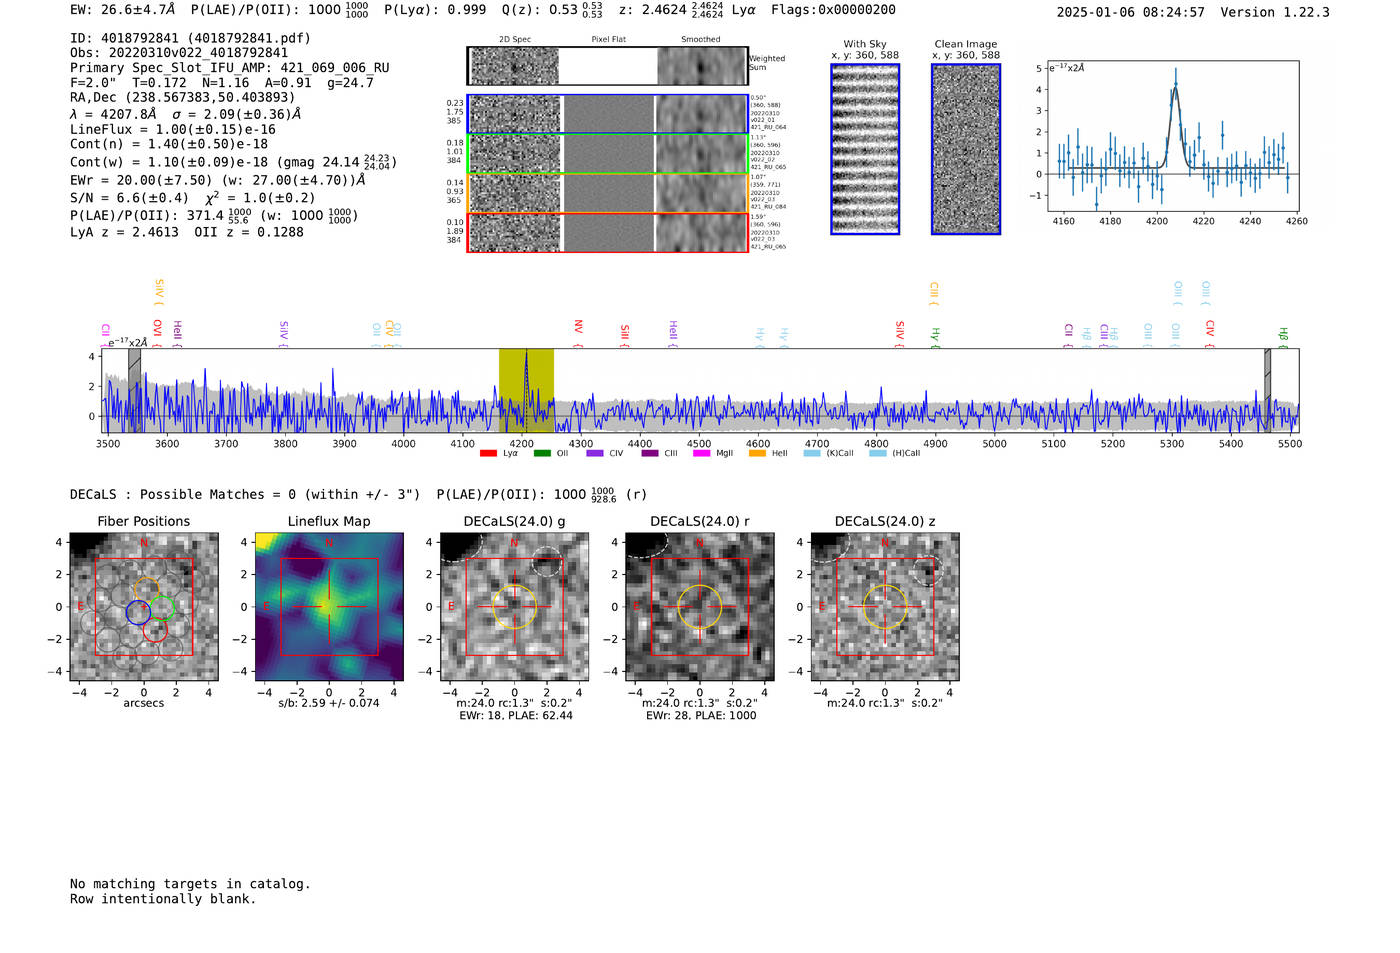1400x953 pixels.
Task: Select the yellow highlighted emission line region
Action: (526, 390)
